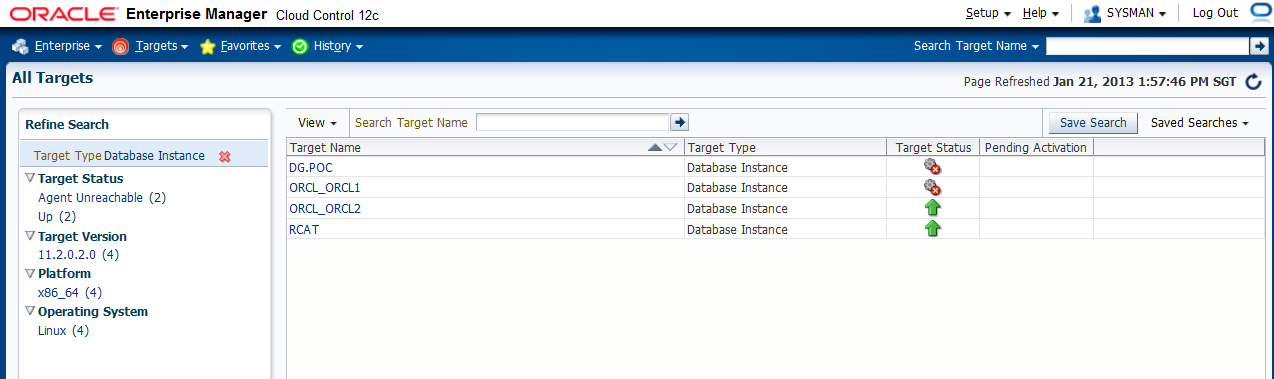1274x379 pixels.
Task: Click the table Search Target Name field
Action: pyautogui.click(x=572, y=122)
